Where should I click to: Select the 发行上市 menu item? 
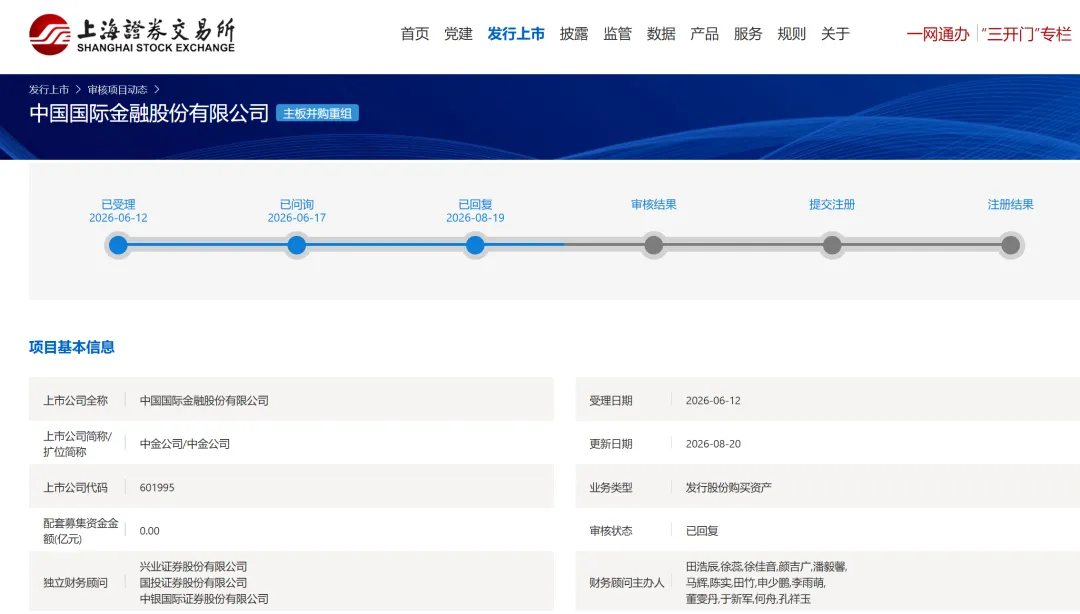click(x=516, y=34)
